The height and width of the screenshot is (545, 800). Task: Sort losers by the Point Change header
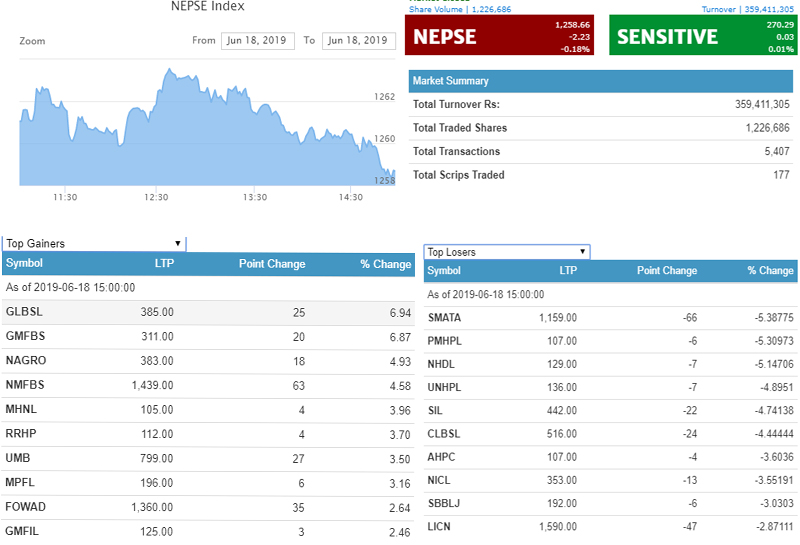click(667, 270)
